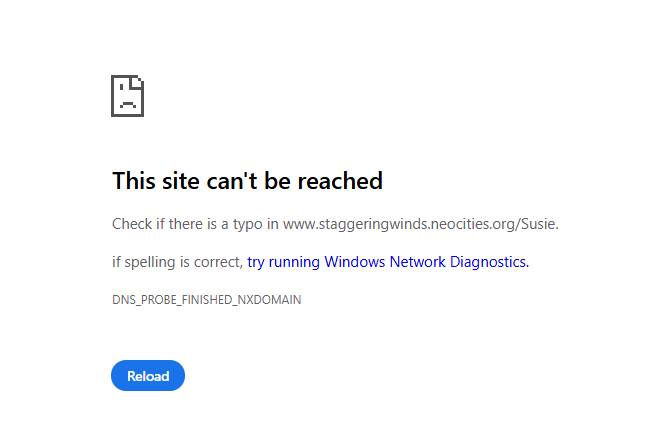This screenshot has width=668, height=439.
Task: Click the folded corner of the page icon
Action: [138, 81]
